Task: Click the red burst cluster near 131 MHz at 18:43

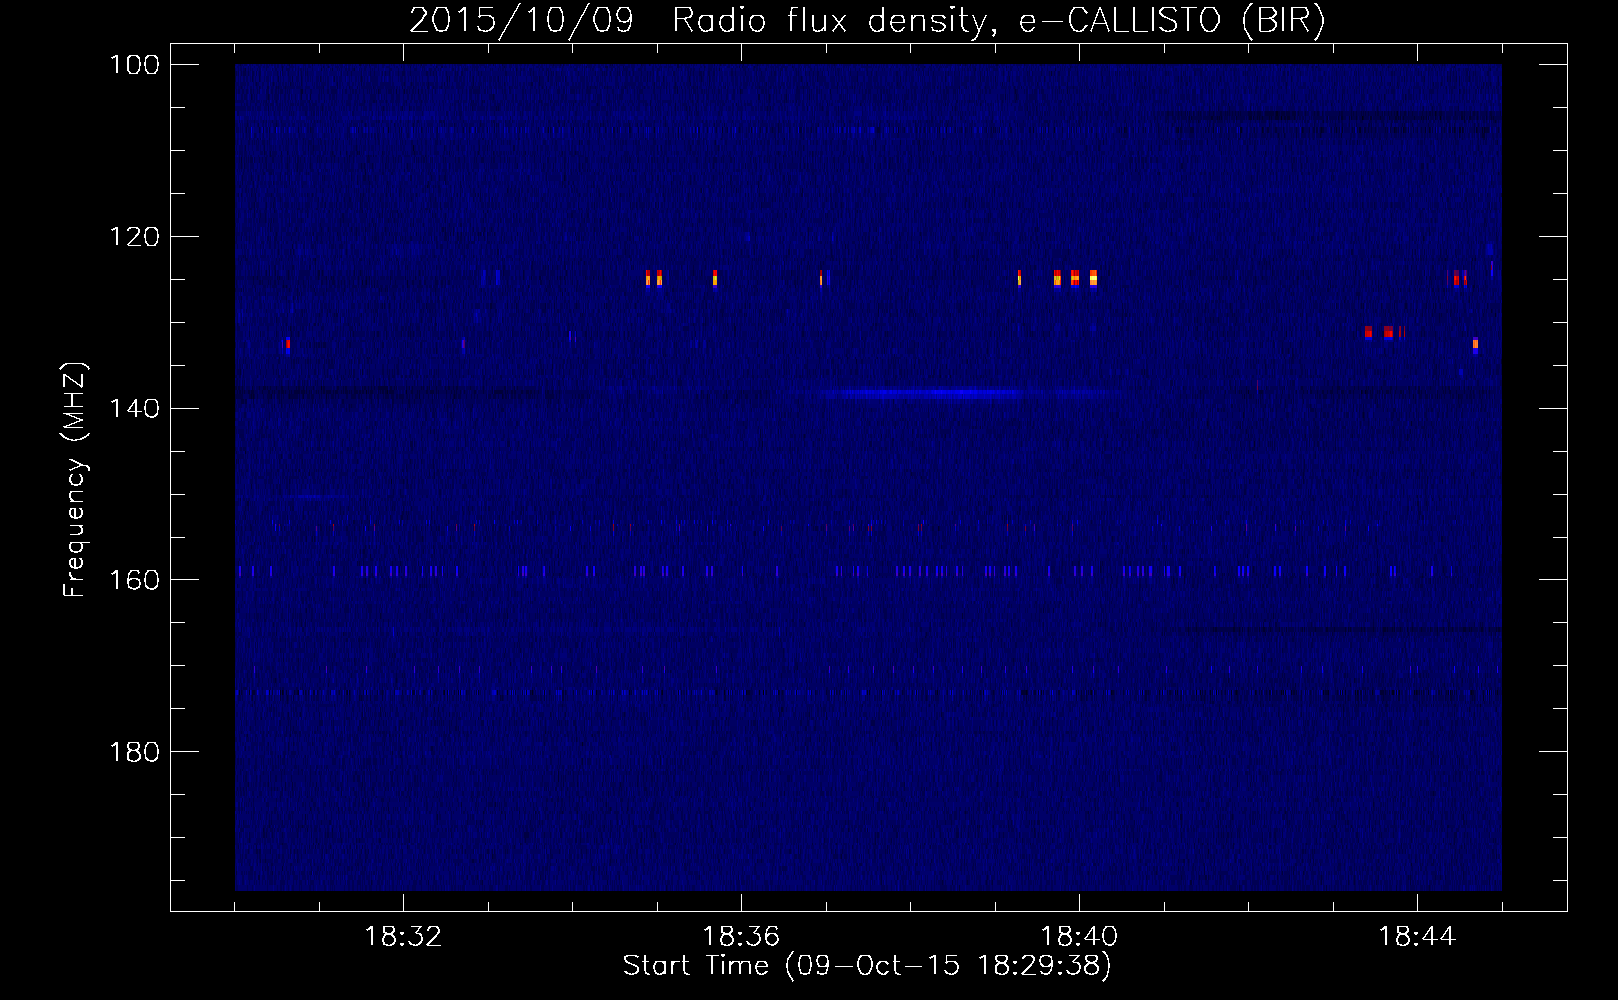Action: 1385,332
